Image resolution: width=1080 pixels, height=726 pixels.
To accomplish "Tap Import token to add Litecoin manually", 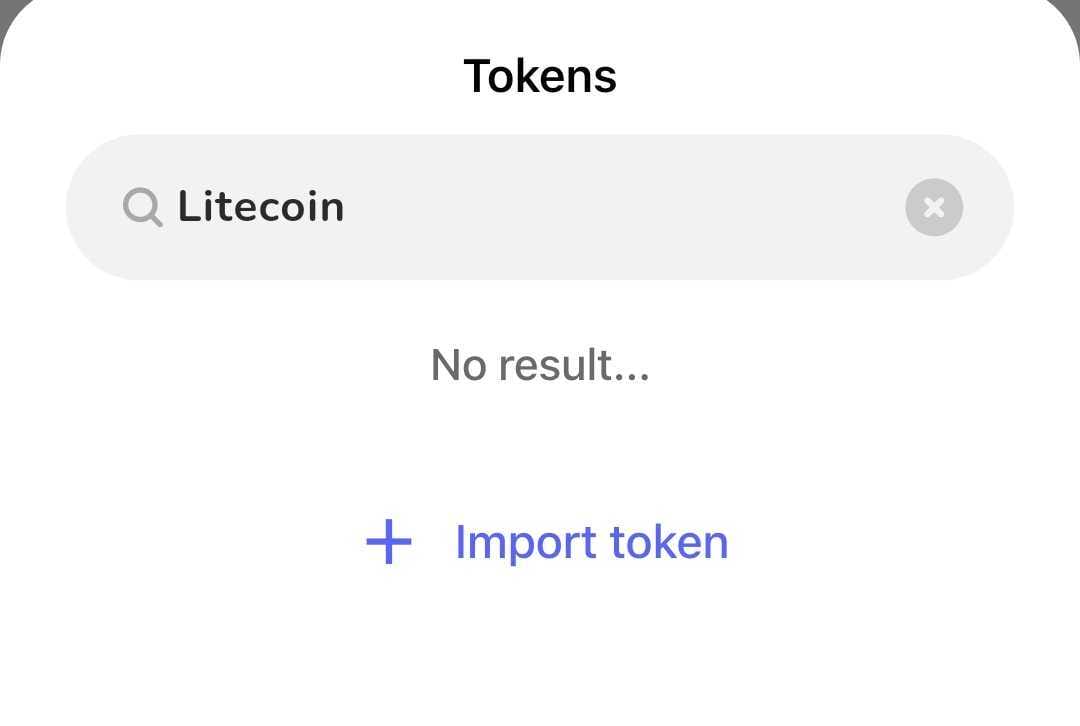I will coord(590,542).
